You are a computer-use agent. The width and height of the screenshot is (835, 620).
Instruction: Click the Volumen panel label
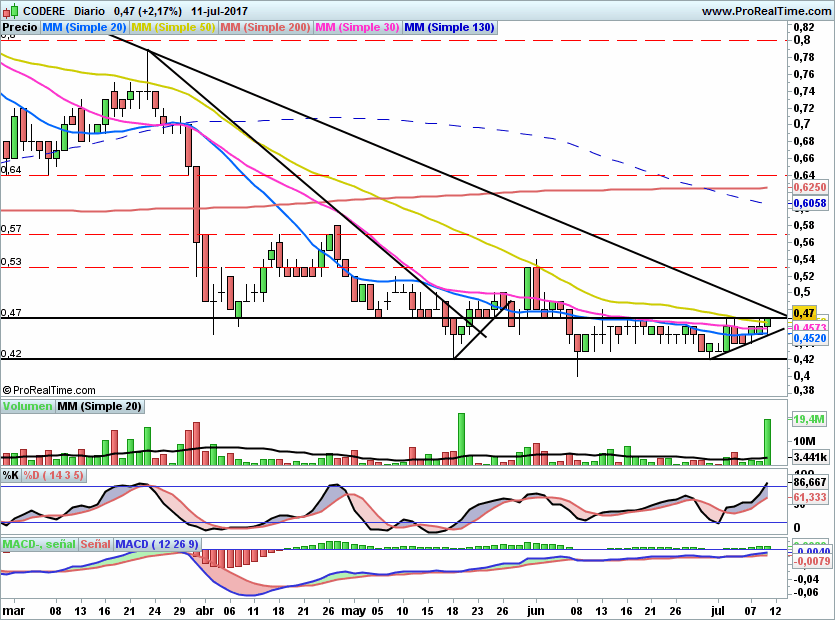coord(28,406)
